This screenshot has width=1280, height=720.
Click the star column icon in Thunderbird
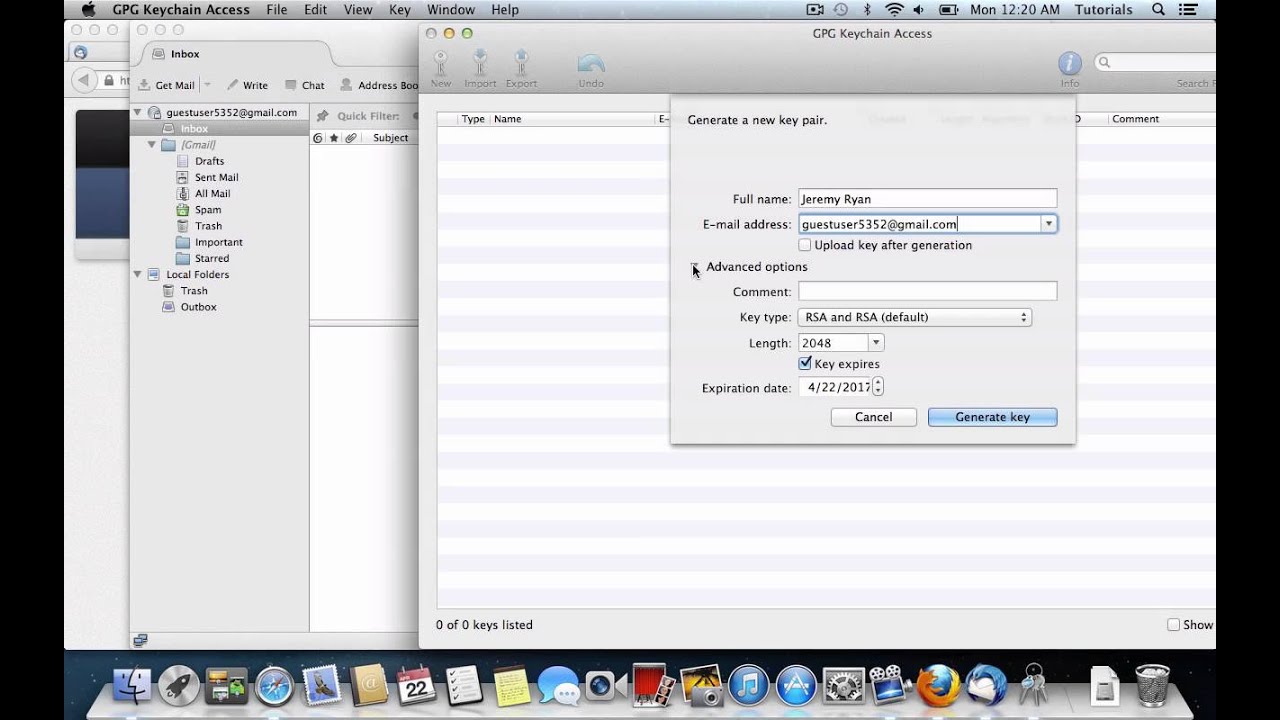click(334, 138)
